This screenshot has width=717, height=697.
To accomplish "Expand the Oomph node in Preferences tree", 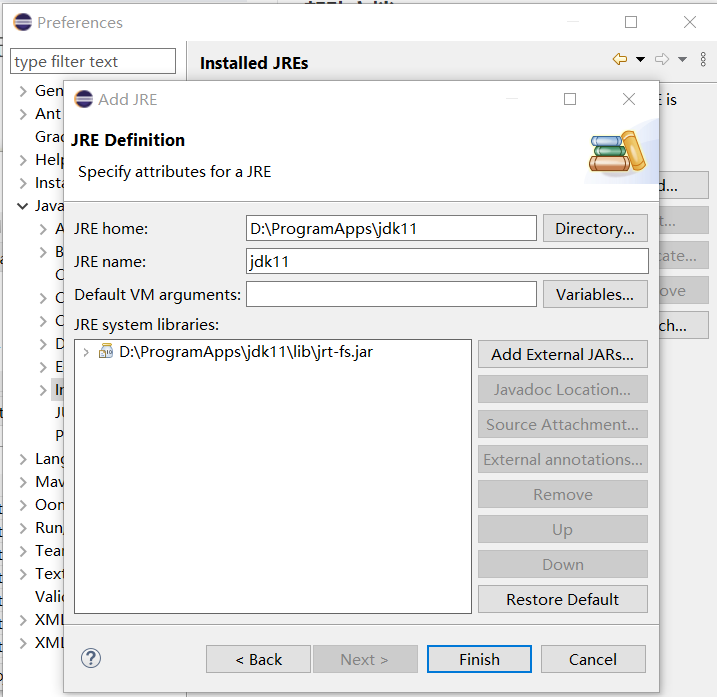I will pyautogui.click(x=23, y=505).
